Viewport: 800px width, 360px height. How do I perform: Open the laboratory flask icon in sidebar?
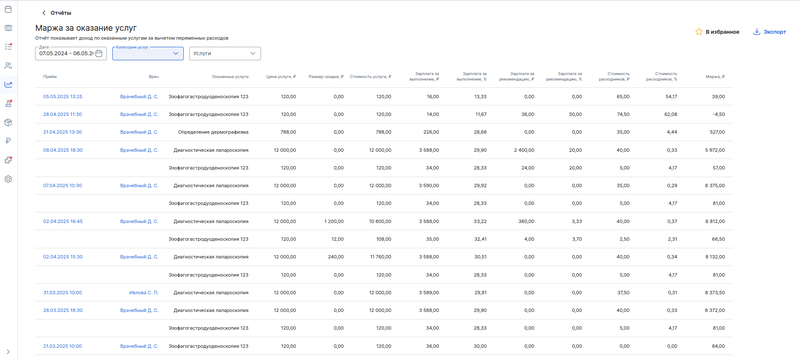tap(8, 104)
